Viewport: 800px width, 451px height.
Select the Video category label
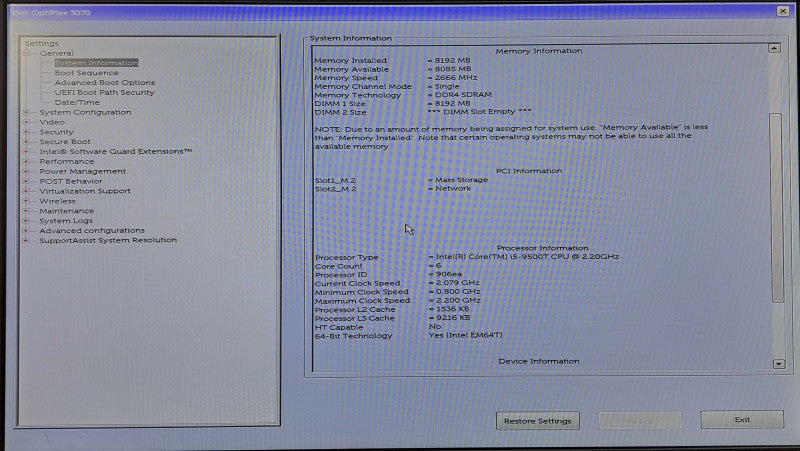52,122
